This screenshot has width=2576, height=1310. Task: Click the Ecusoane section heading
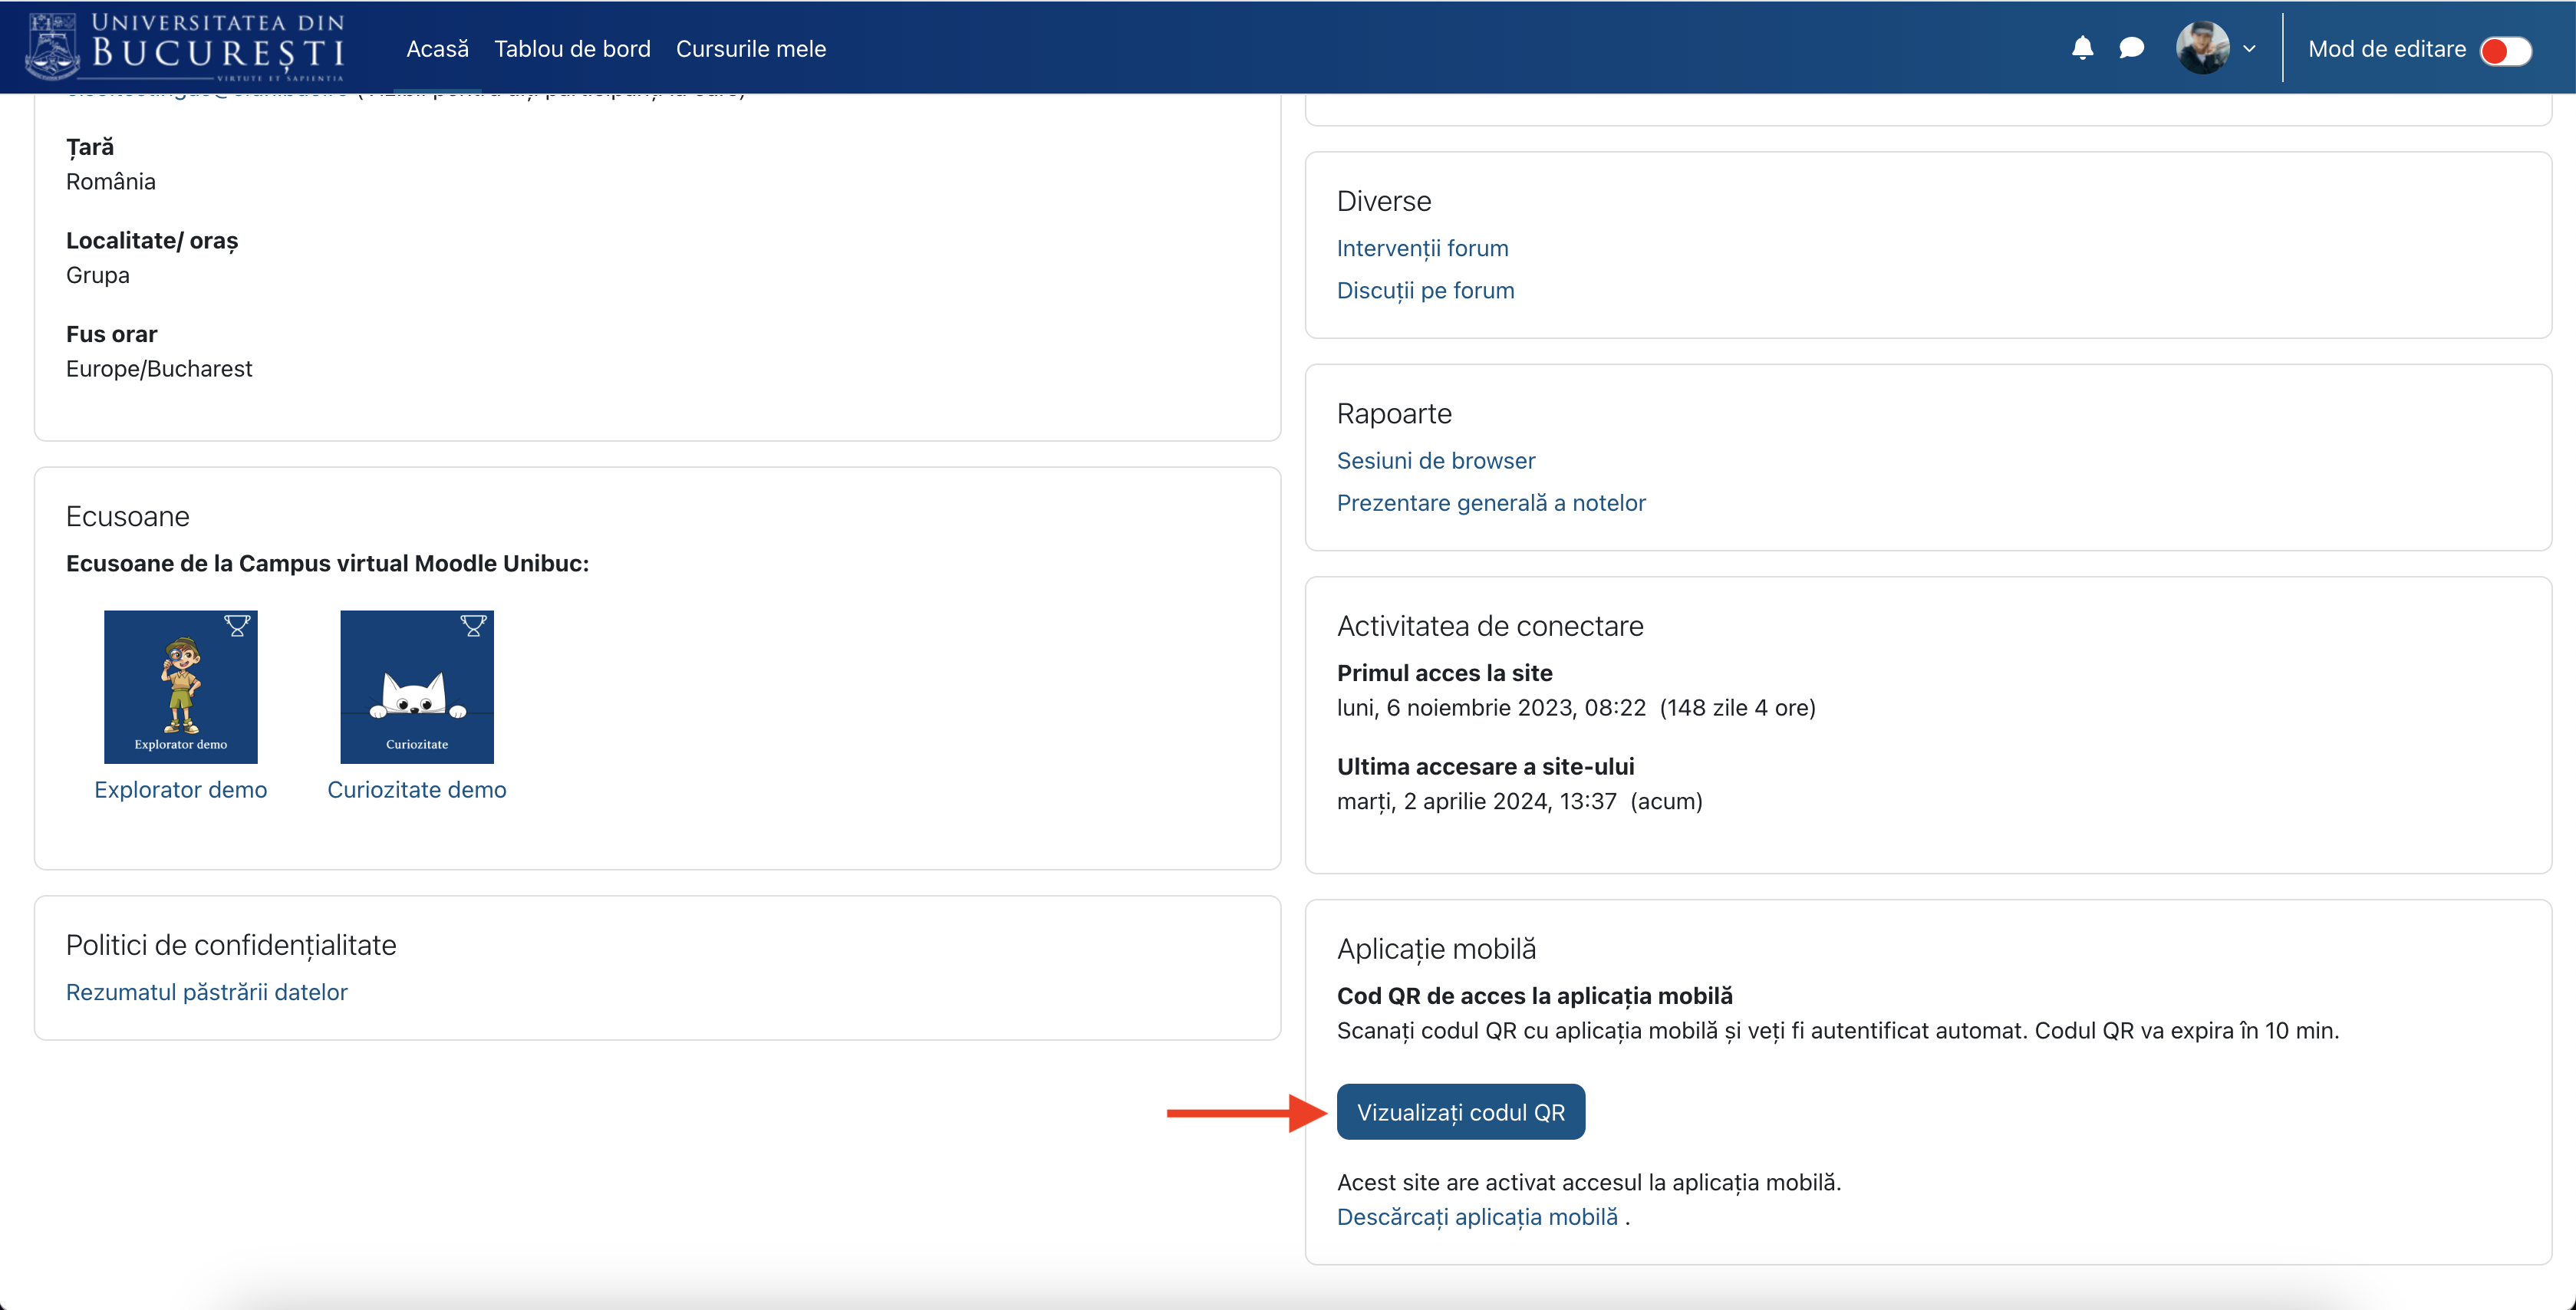point(128,516)
